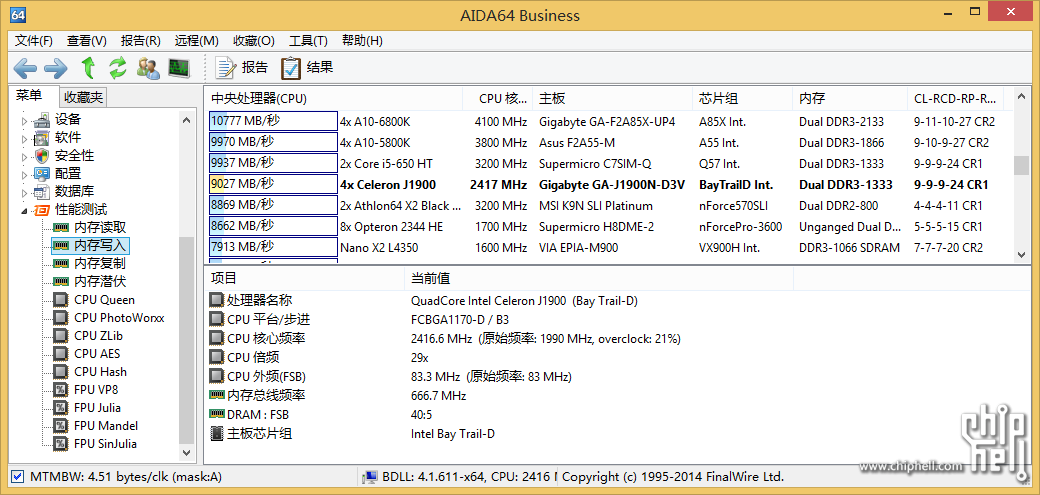Expand the 数据库 tree node arrow
The height and width of the screenshot is (495, 1040).
coord(25,192)
